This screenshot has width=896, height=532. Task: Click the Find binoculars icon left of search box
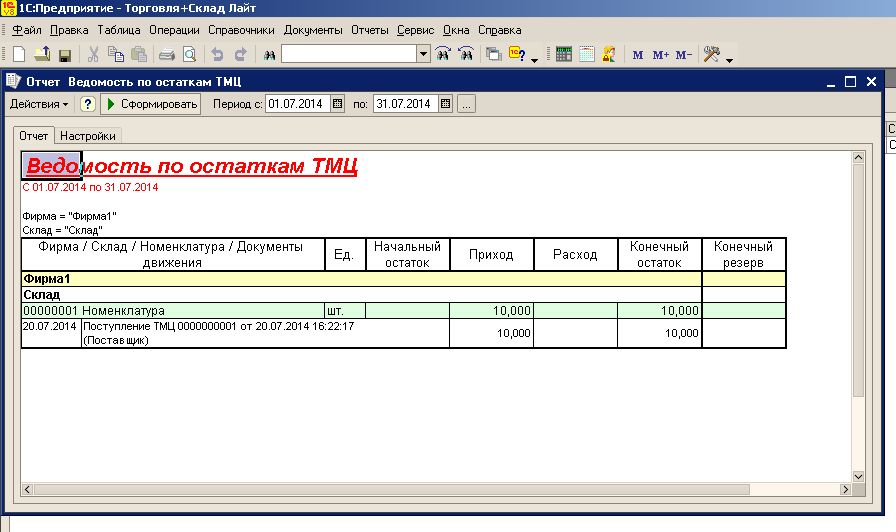[x=269, y=55]
